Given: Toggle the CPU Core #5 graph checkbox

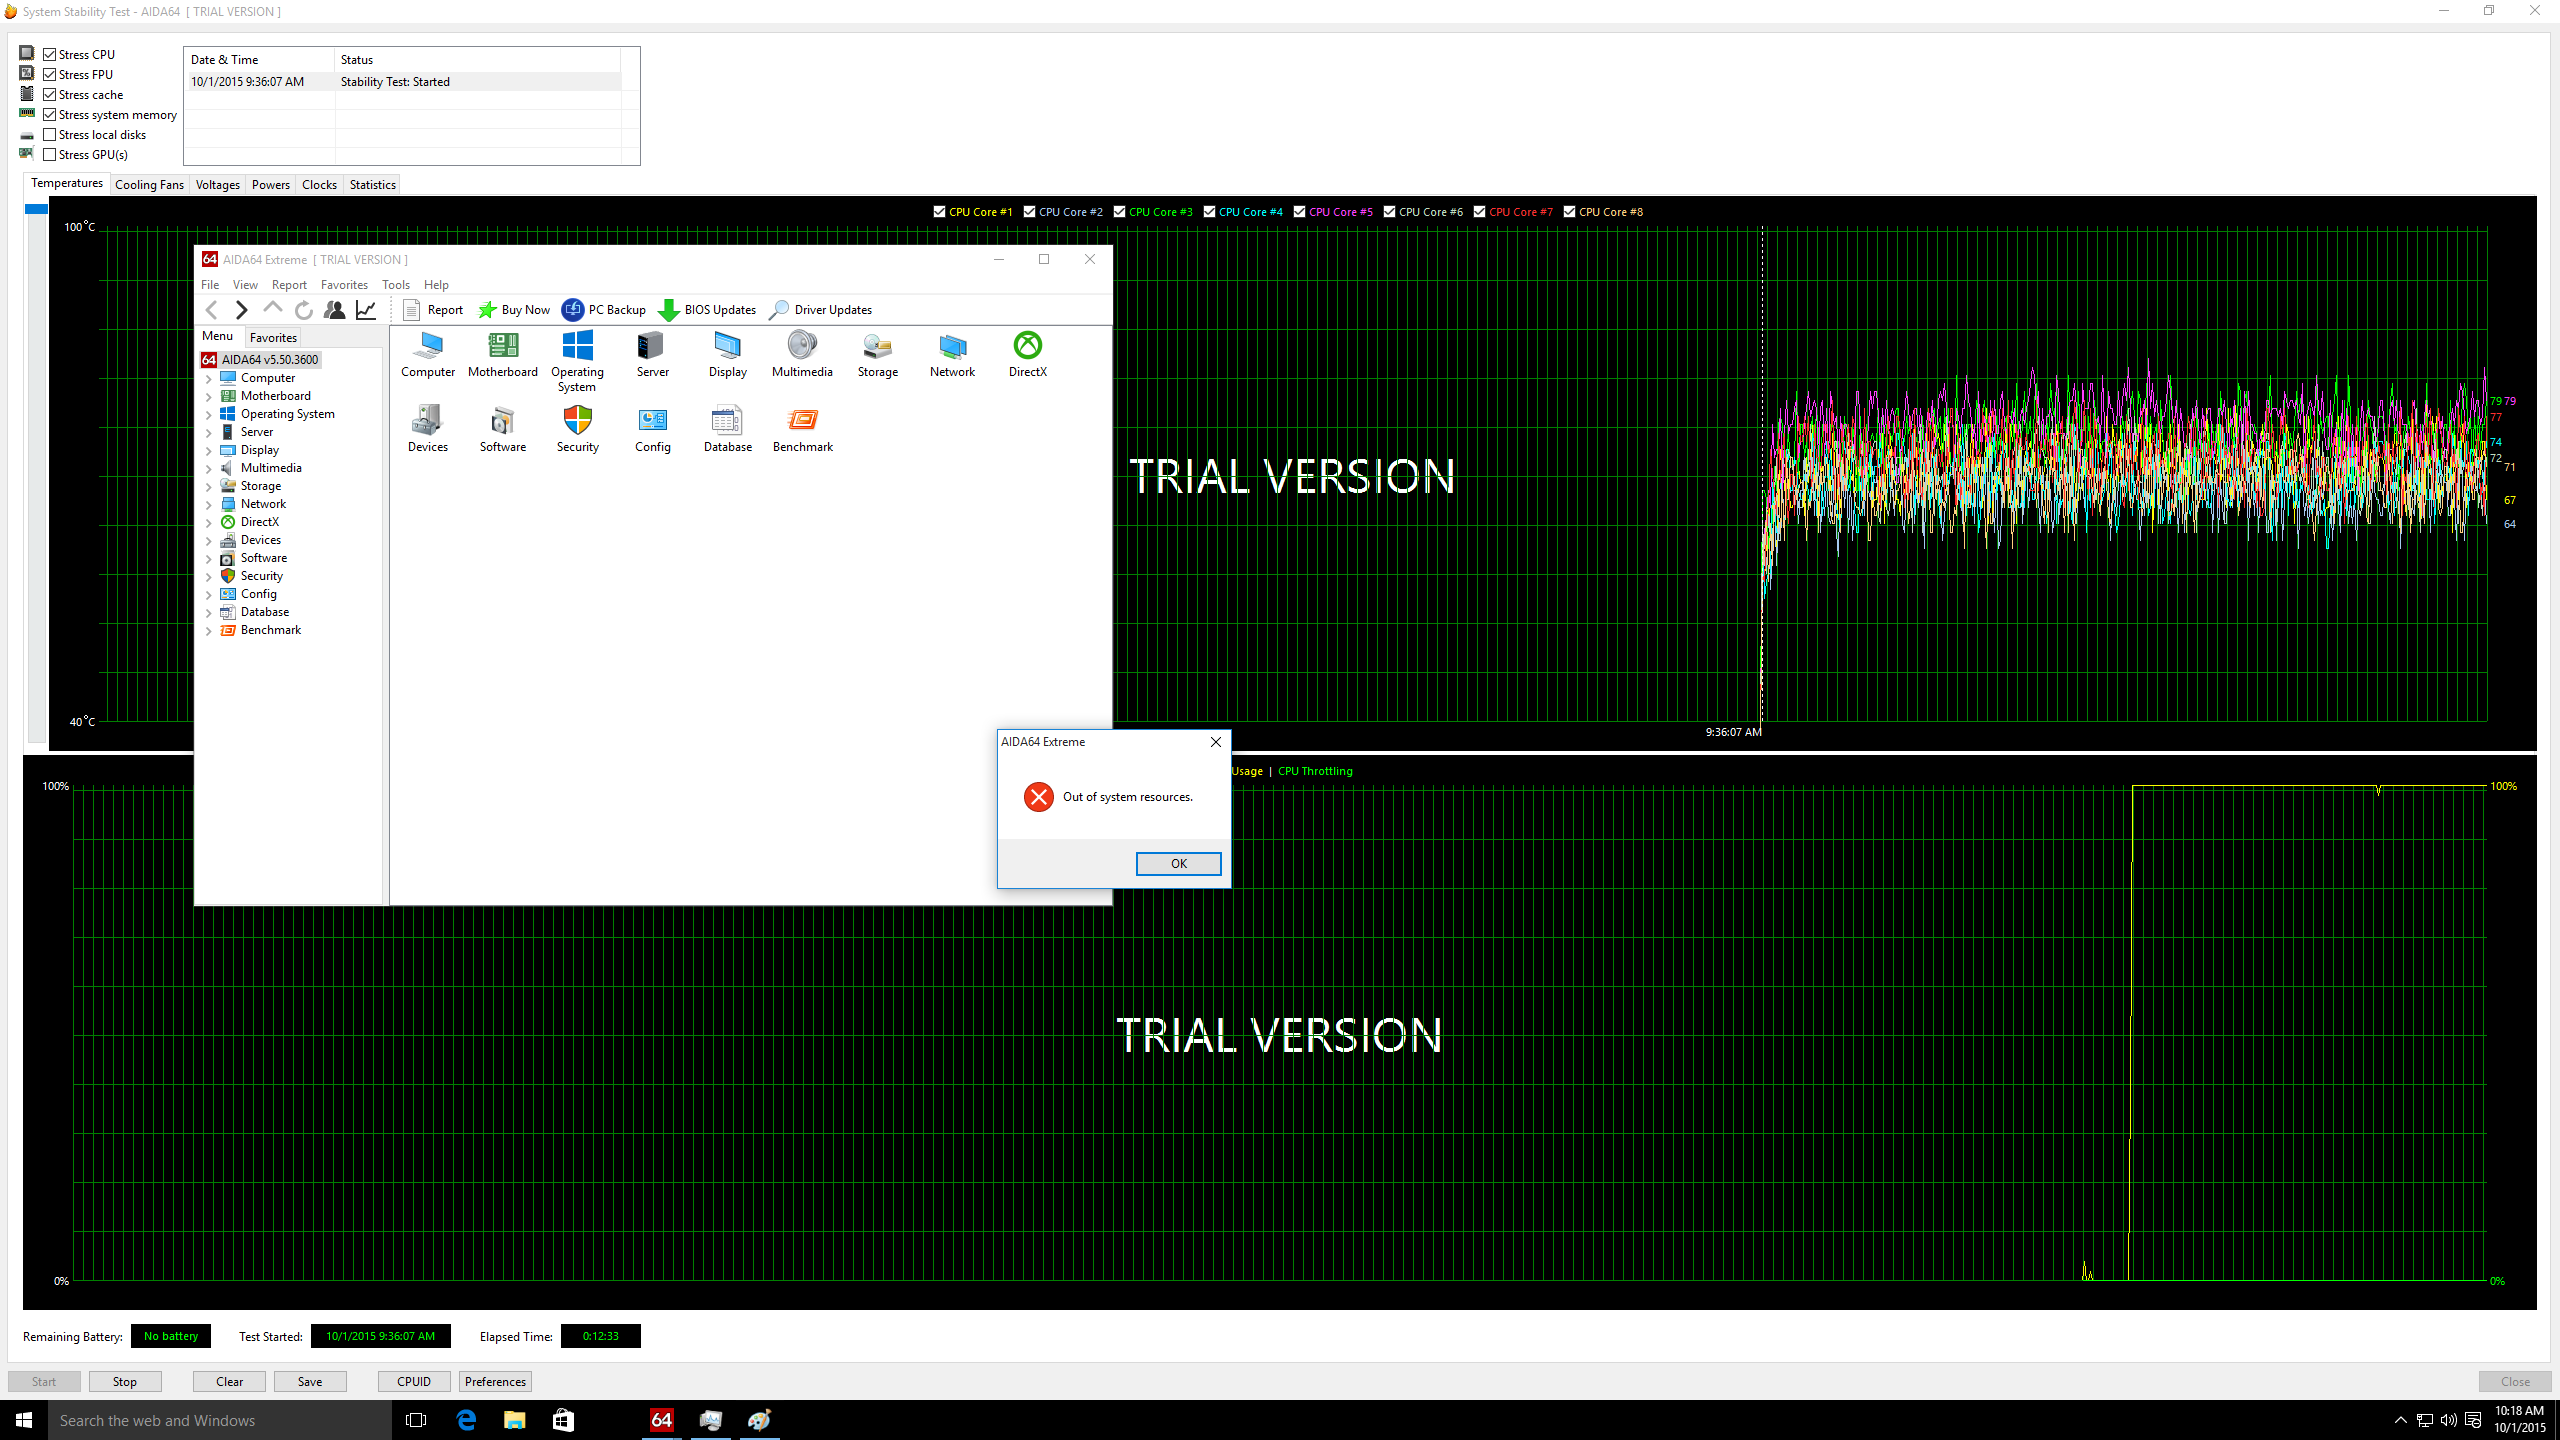Looking at the screenshot, I should tap(1299, 211).
